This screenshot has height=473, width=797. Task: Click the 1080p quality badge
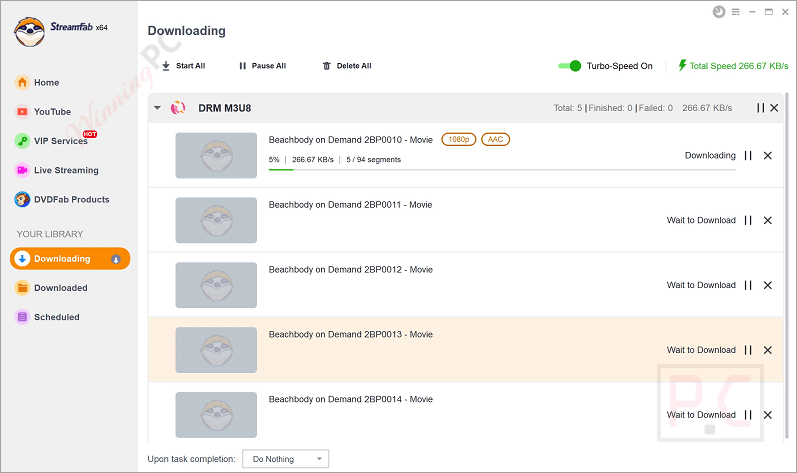coord(458,139)
